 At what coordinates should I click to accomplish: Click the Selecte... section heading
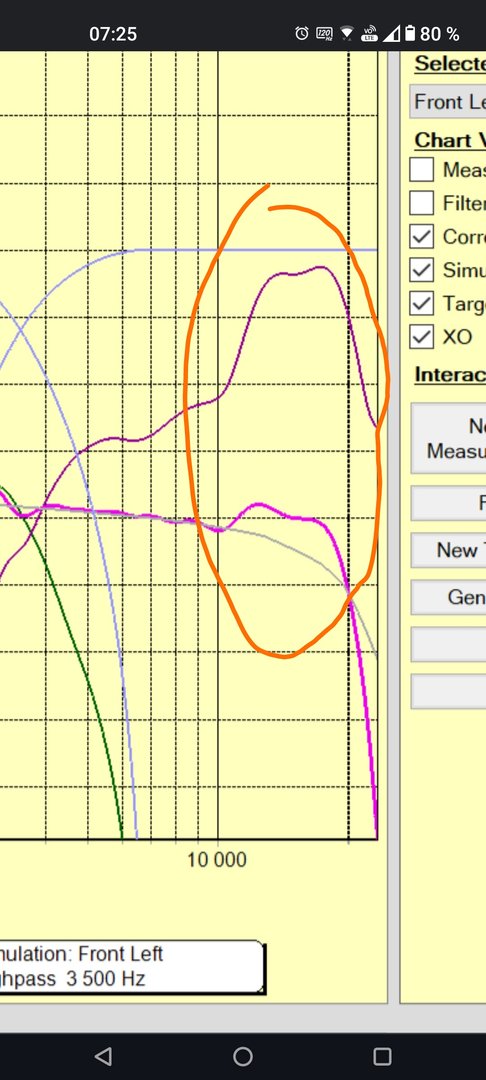(x=450, y=63)
